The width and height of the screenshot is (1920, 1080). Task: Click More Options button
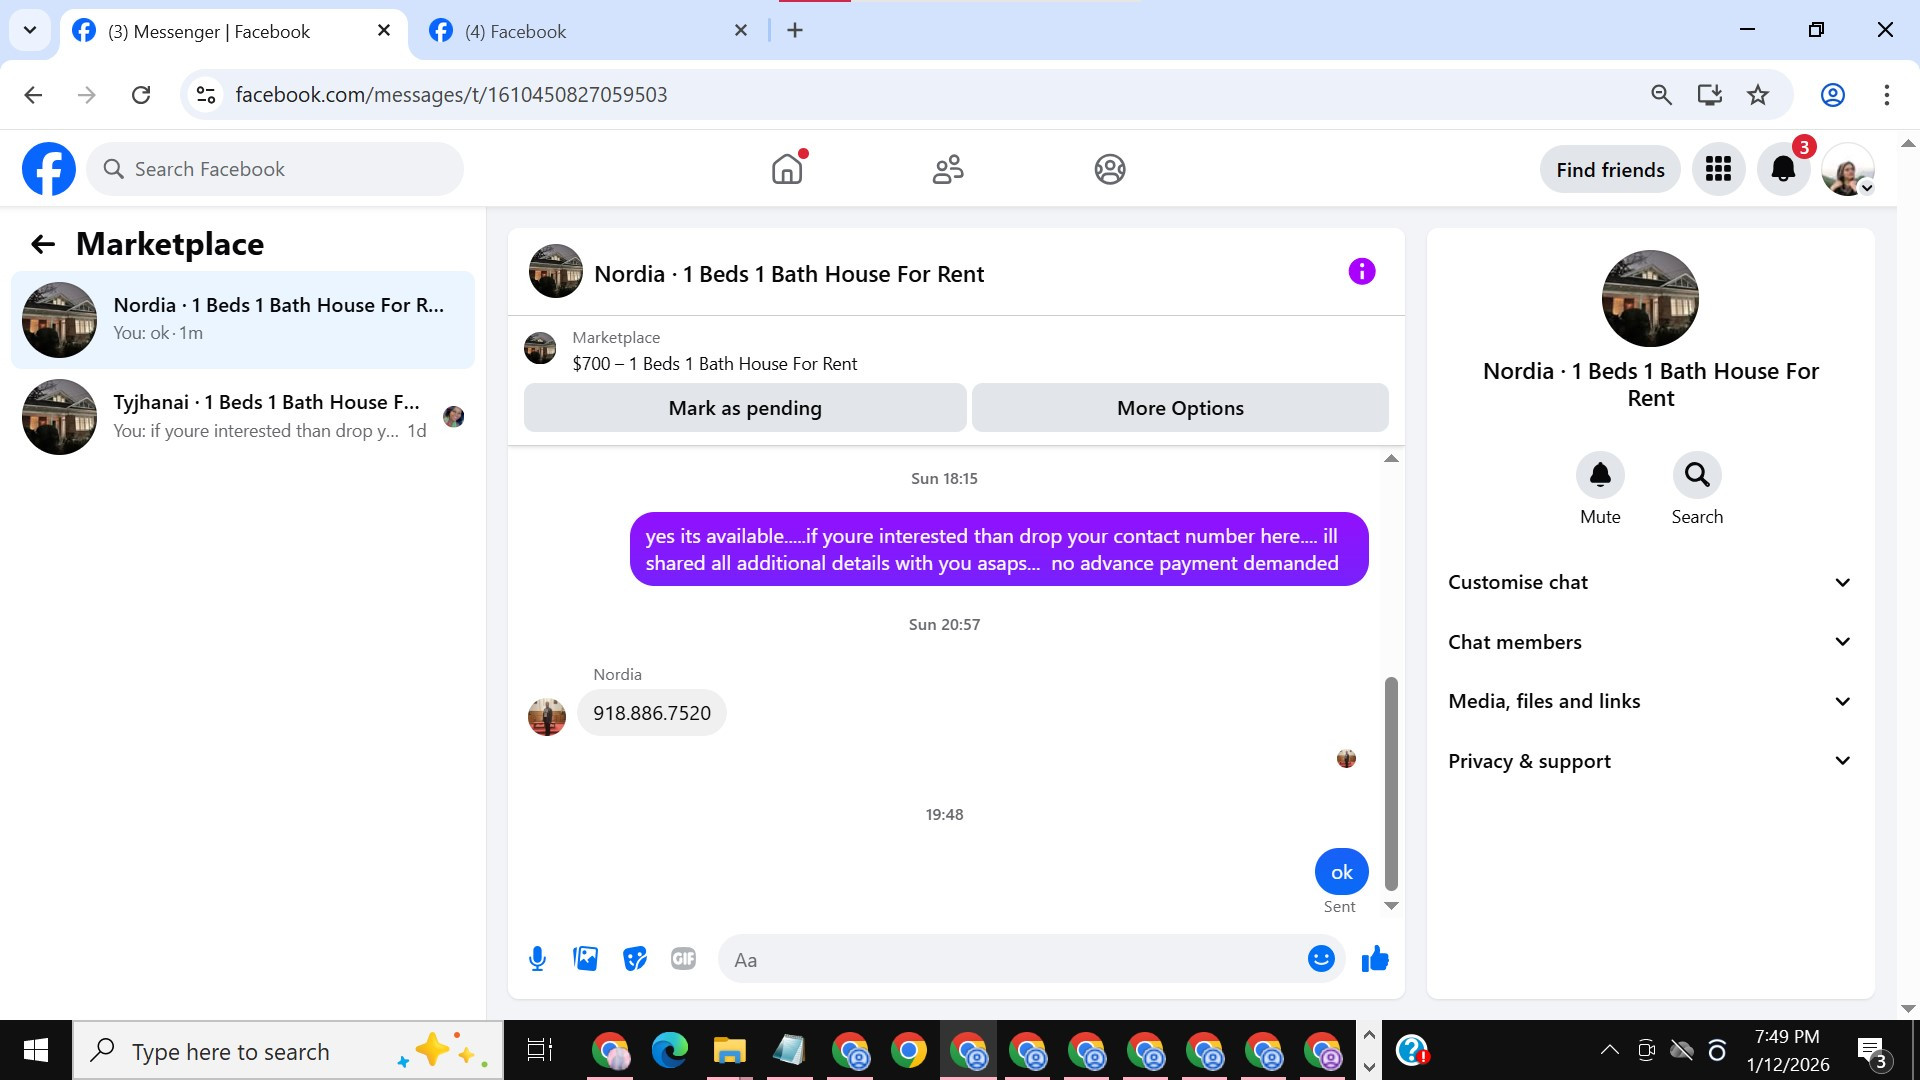pos(1180,408)
